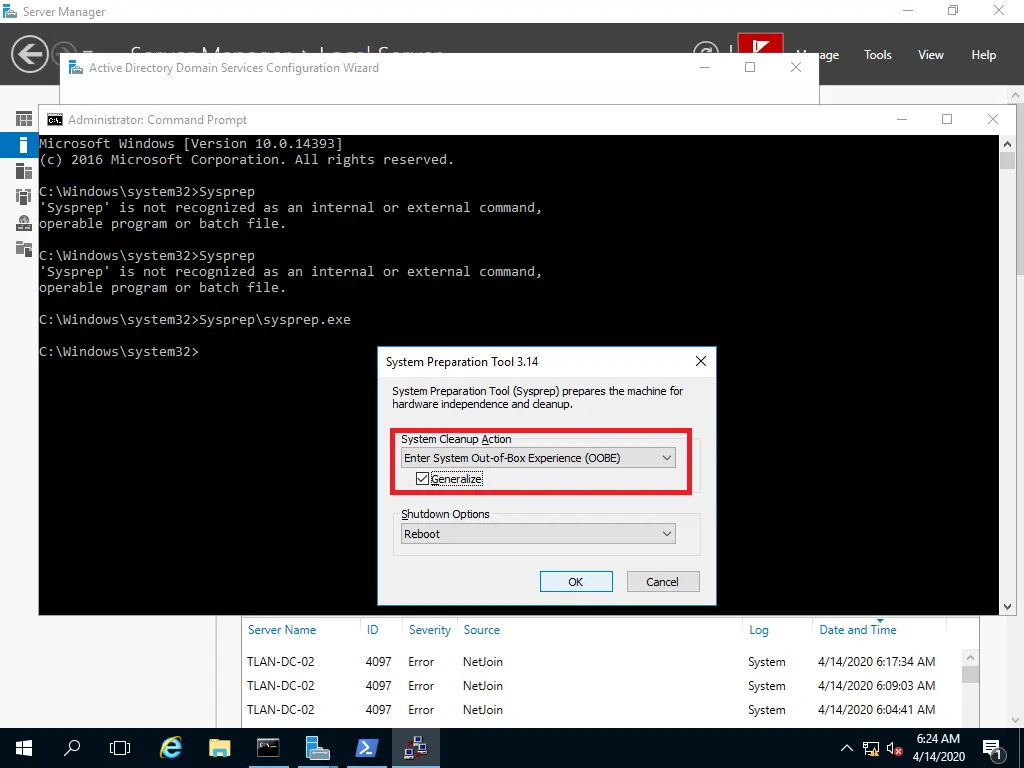Click the Server Manager title bar icon
1024x768 pixels.
[x=10, y=11]
